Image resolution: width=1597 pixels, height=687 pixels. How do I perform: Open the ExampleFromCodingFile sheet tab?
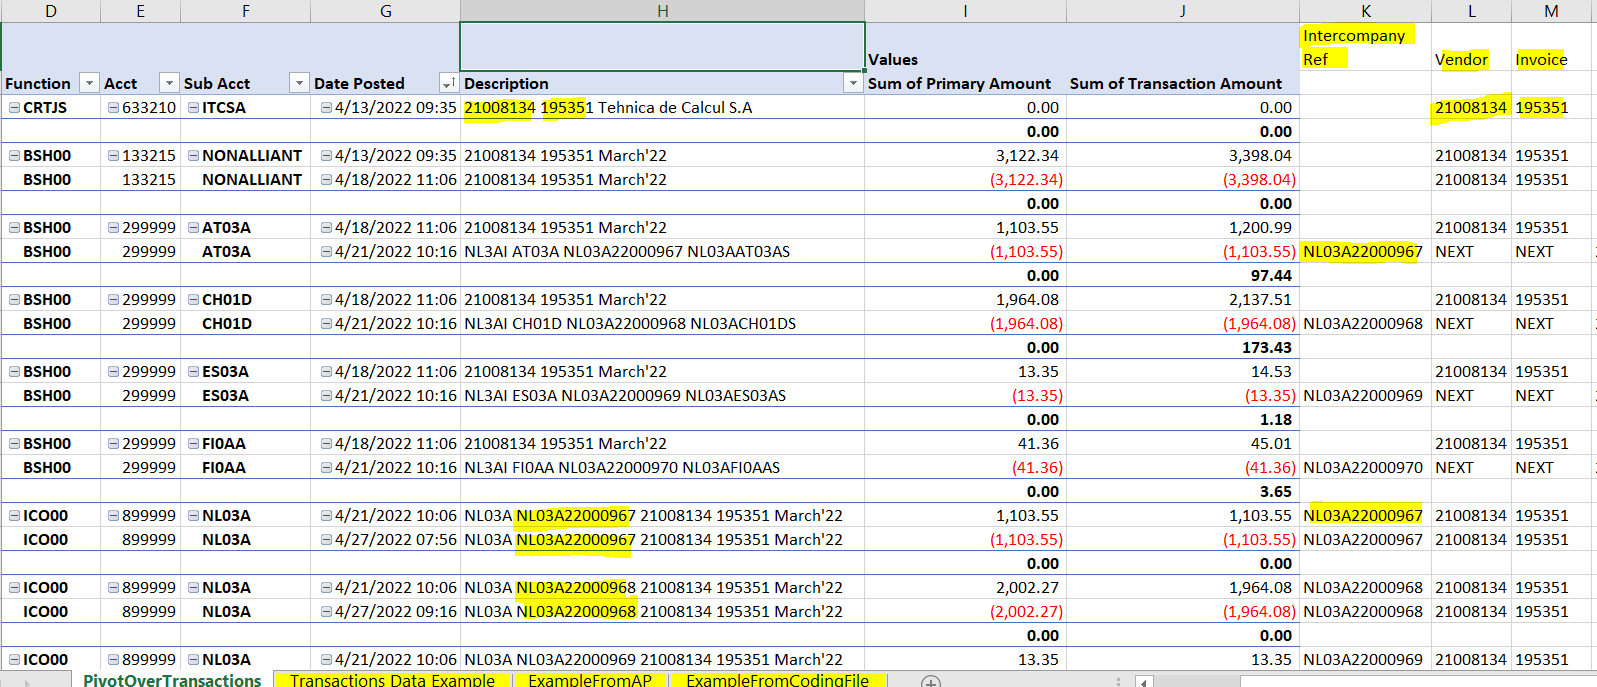(x=777, y=680)
